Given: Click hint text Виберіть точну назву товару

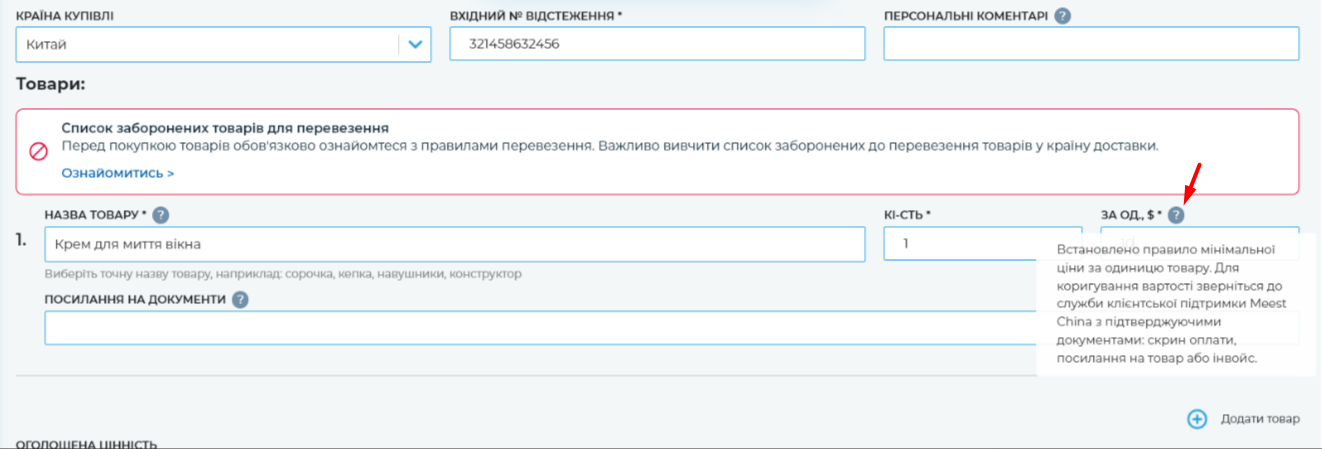Looking at the screenshot, I should tap(284, 273).
